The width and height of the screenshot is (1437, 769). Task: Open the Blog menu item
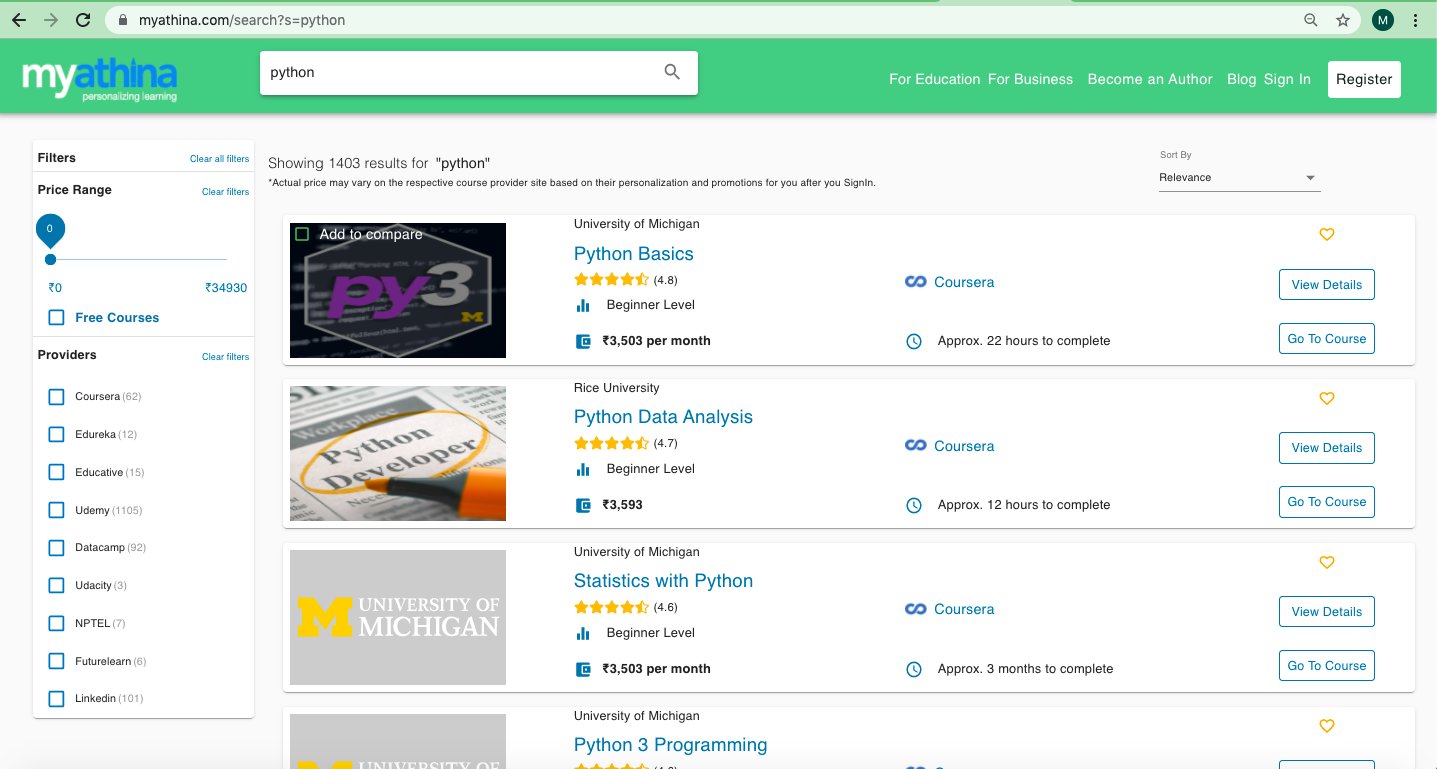pyautogui.click(x=1241, y=79)
